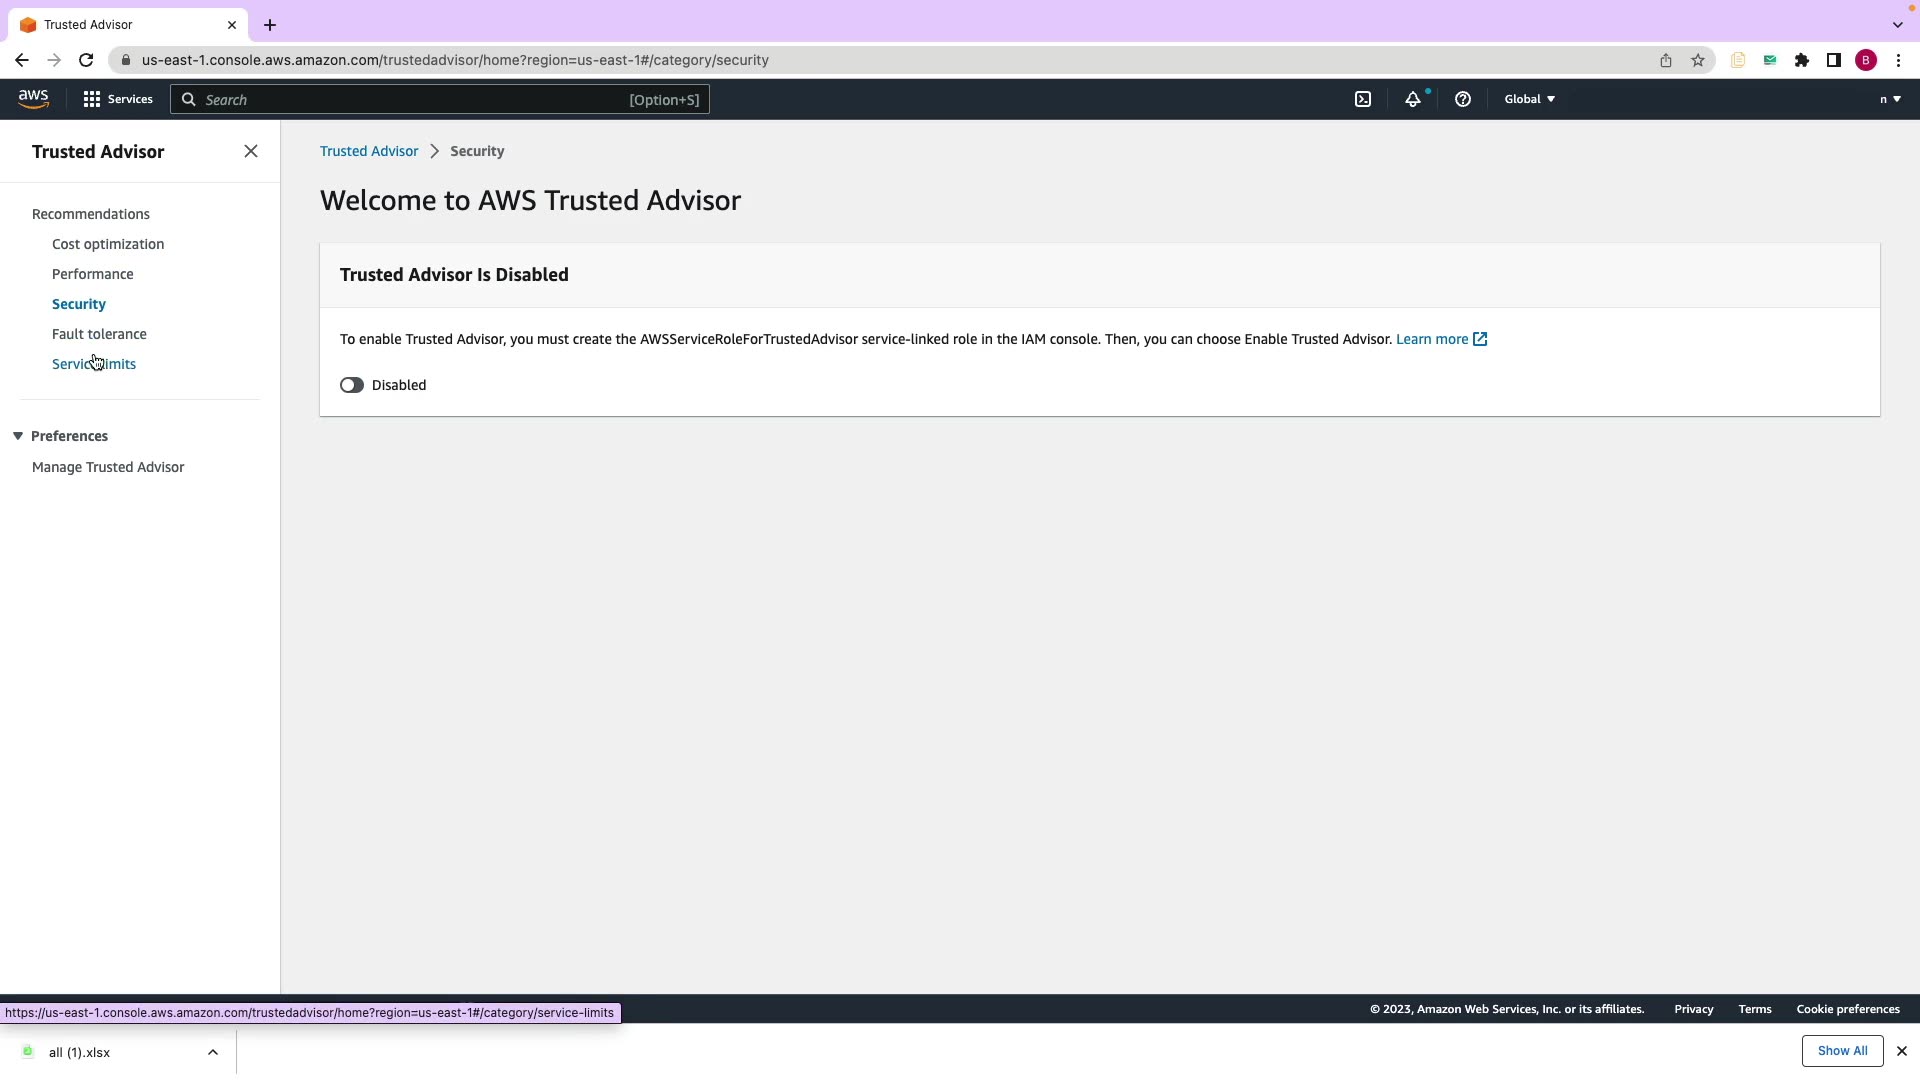This screenshot has height=1080, width=1920.
Task: Click the AWS logo home icon
Action: pyautogui.click(x=33, y=98)
